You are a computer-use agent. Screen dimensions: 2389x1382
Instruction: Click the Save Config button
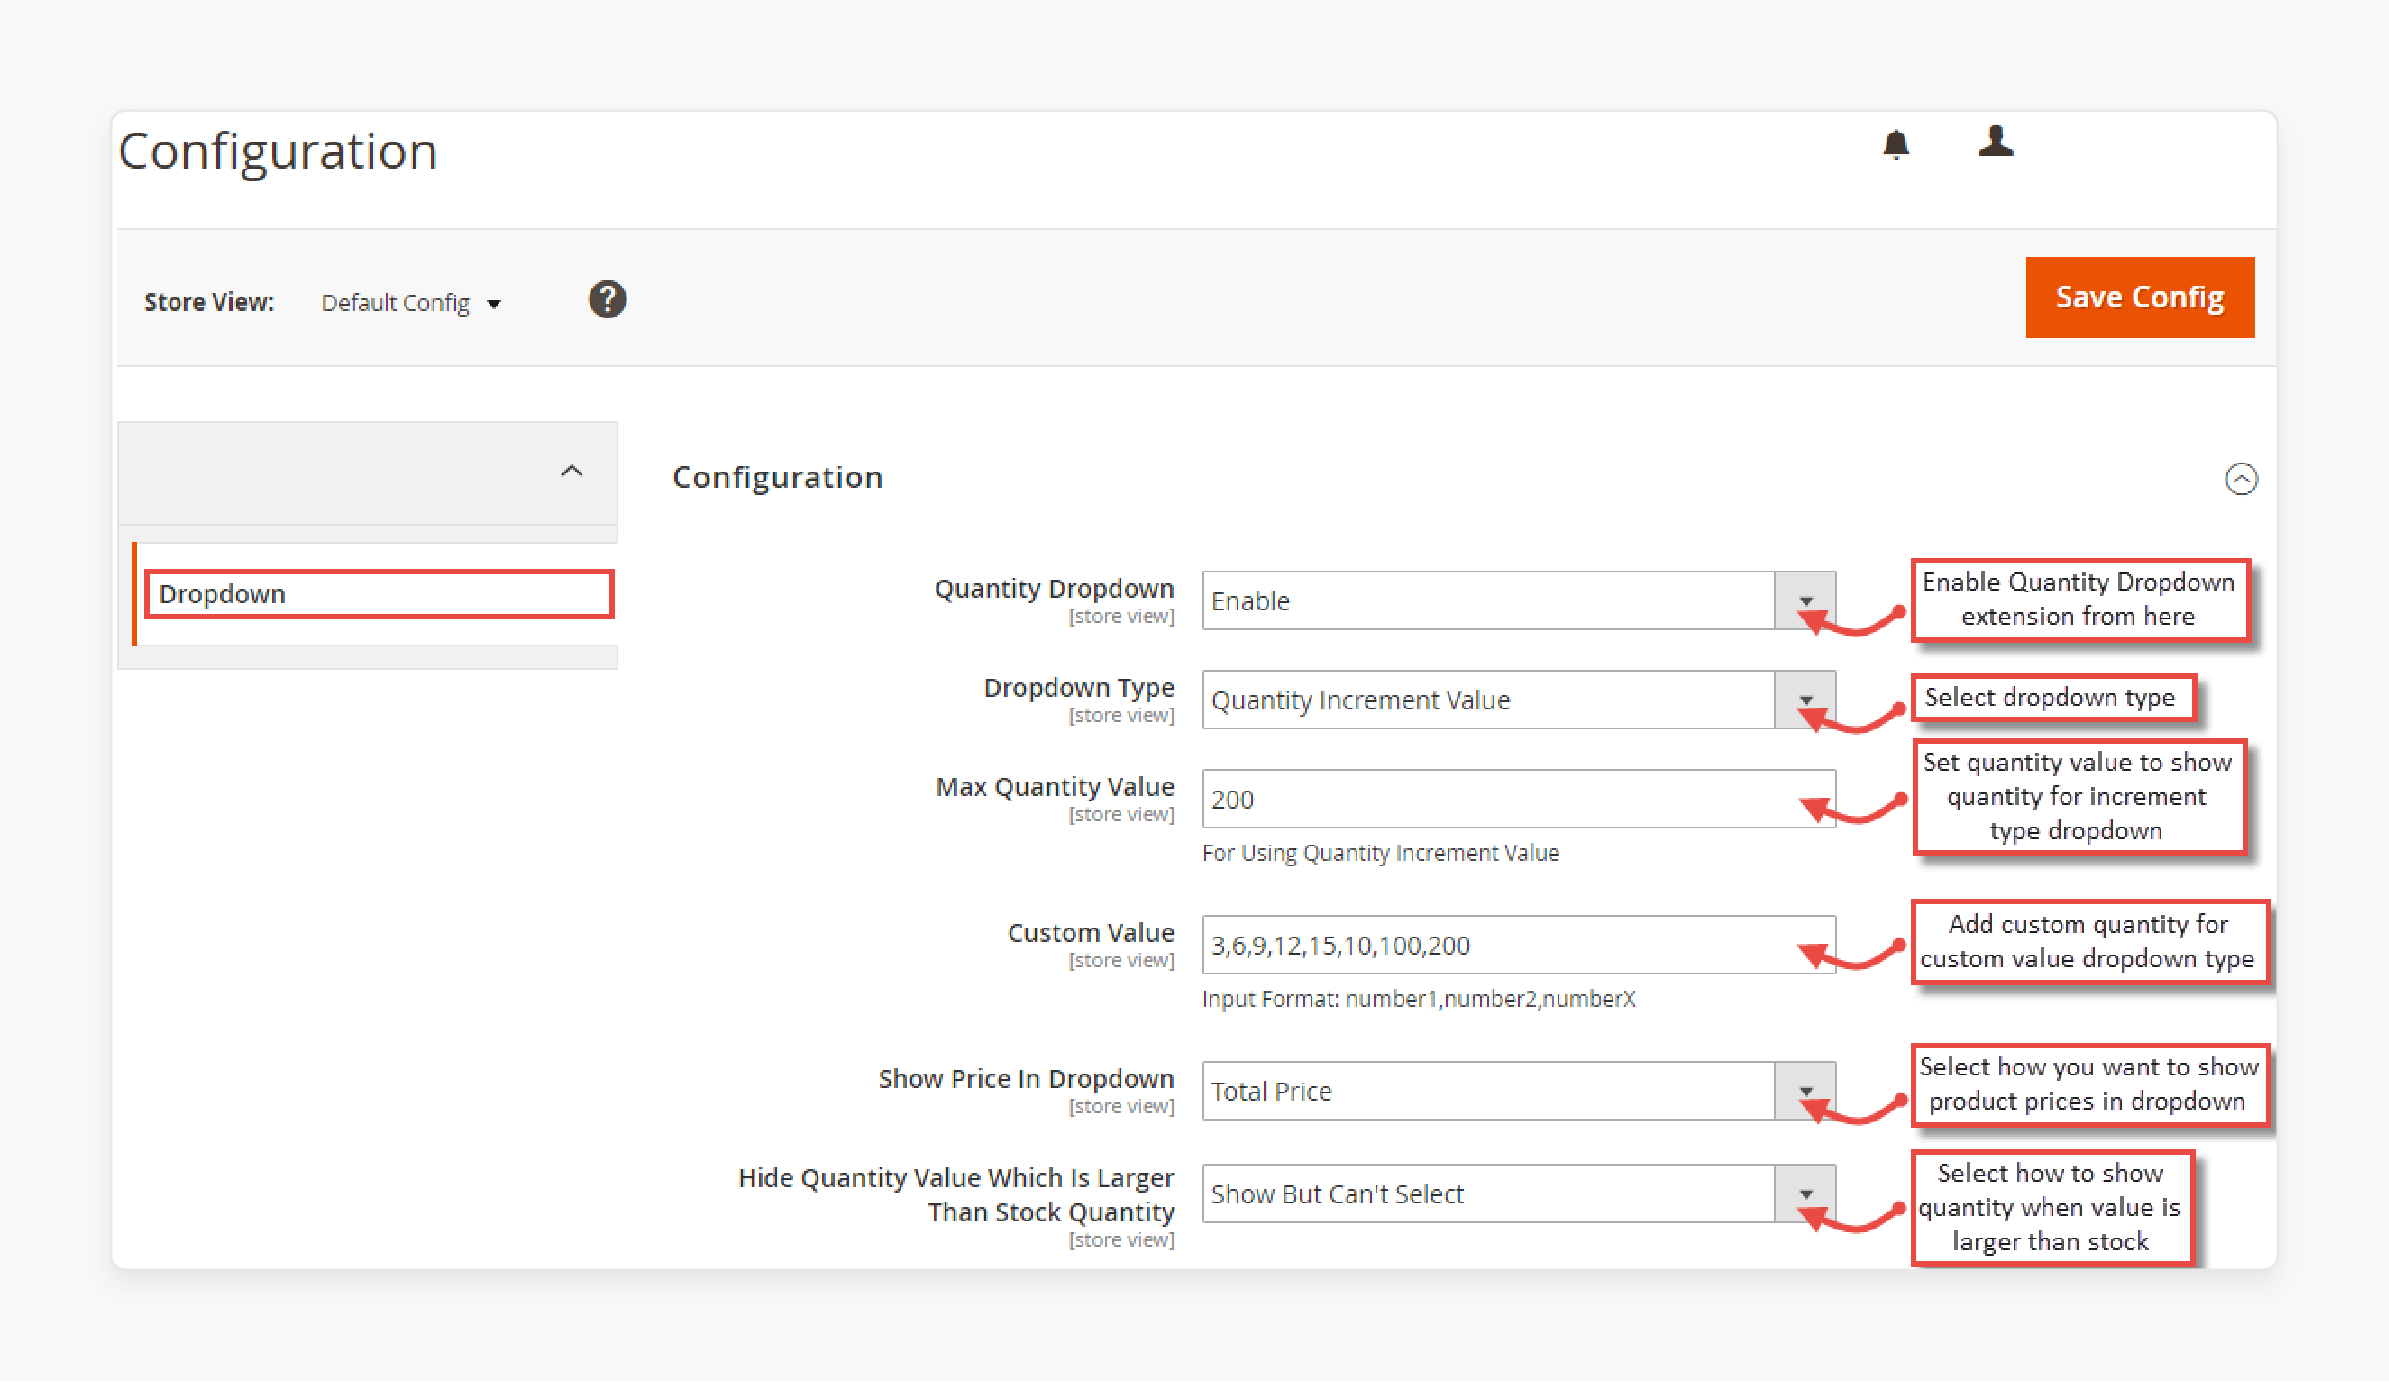(2139, 297)
